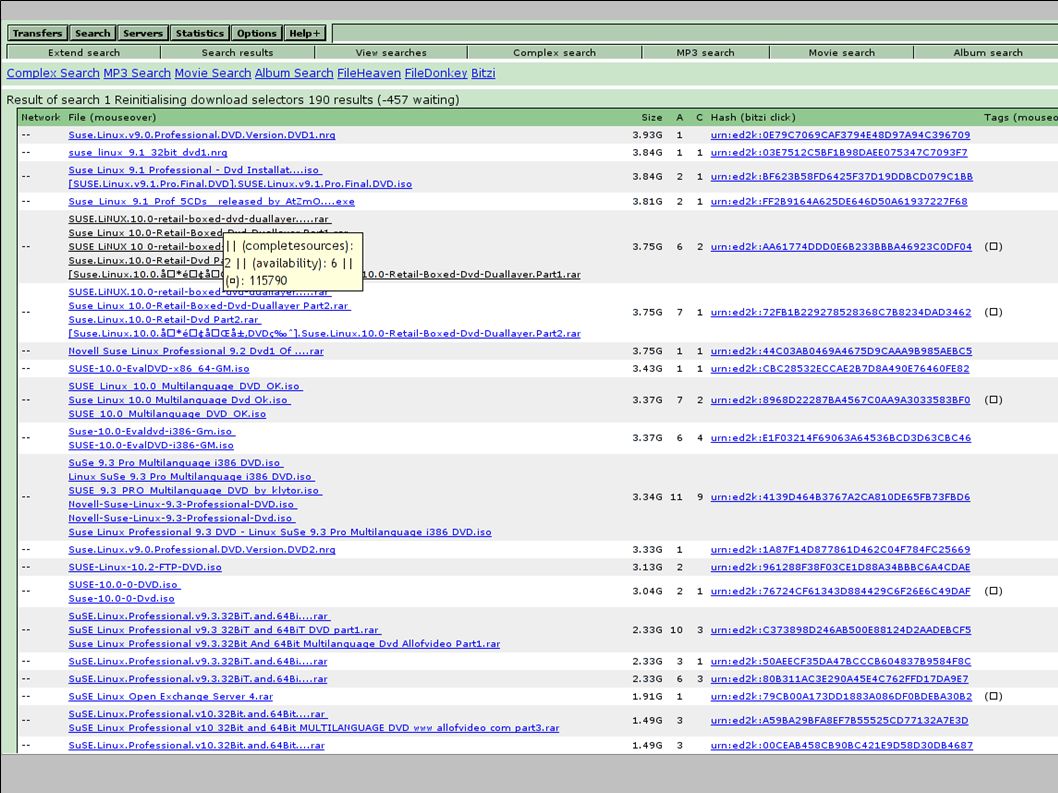Download Suse Linux 9.1 Prof 5CDs exe file

(x=211, y=201)
